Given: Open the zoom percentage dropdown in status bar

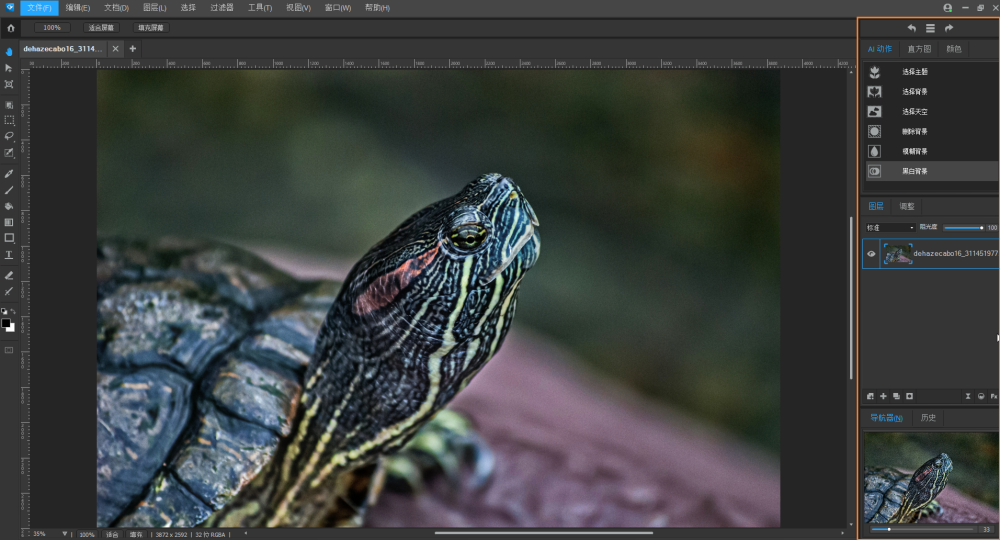Looking at the screenshot, I should point(65,534).
